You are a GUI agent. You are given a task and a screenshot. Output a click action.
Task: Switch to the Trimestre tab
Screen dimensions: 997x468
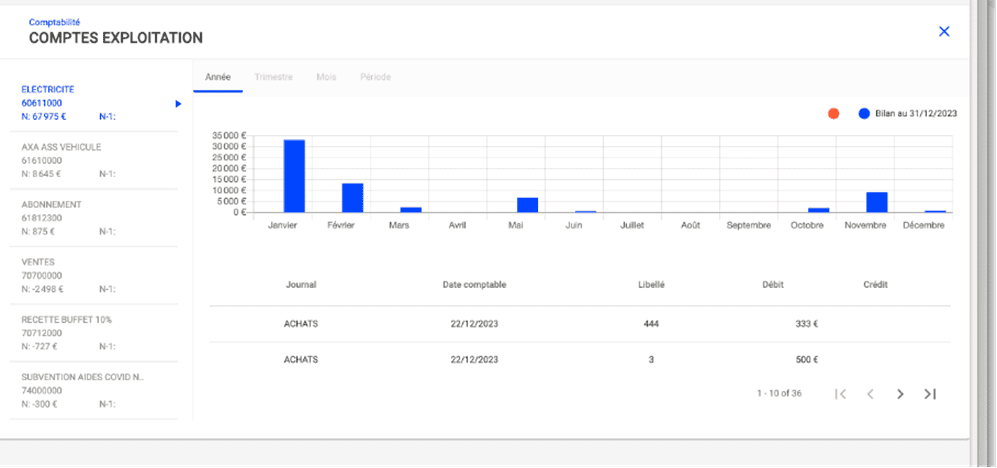tap(273, 77)
